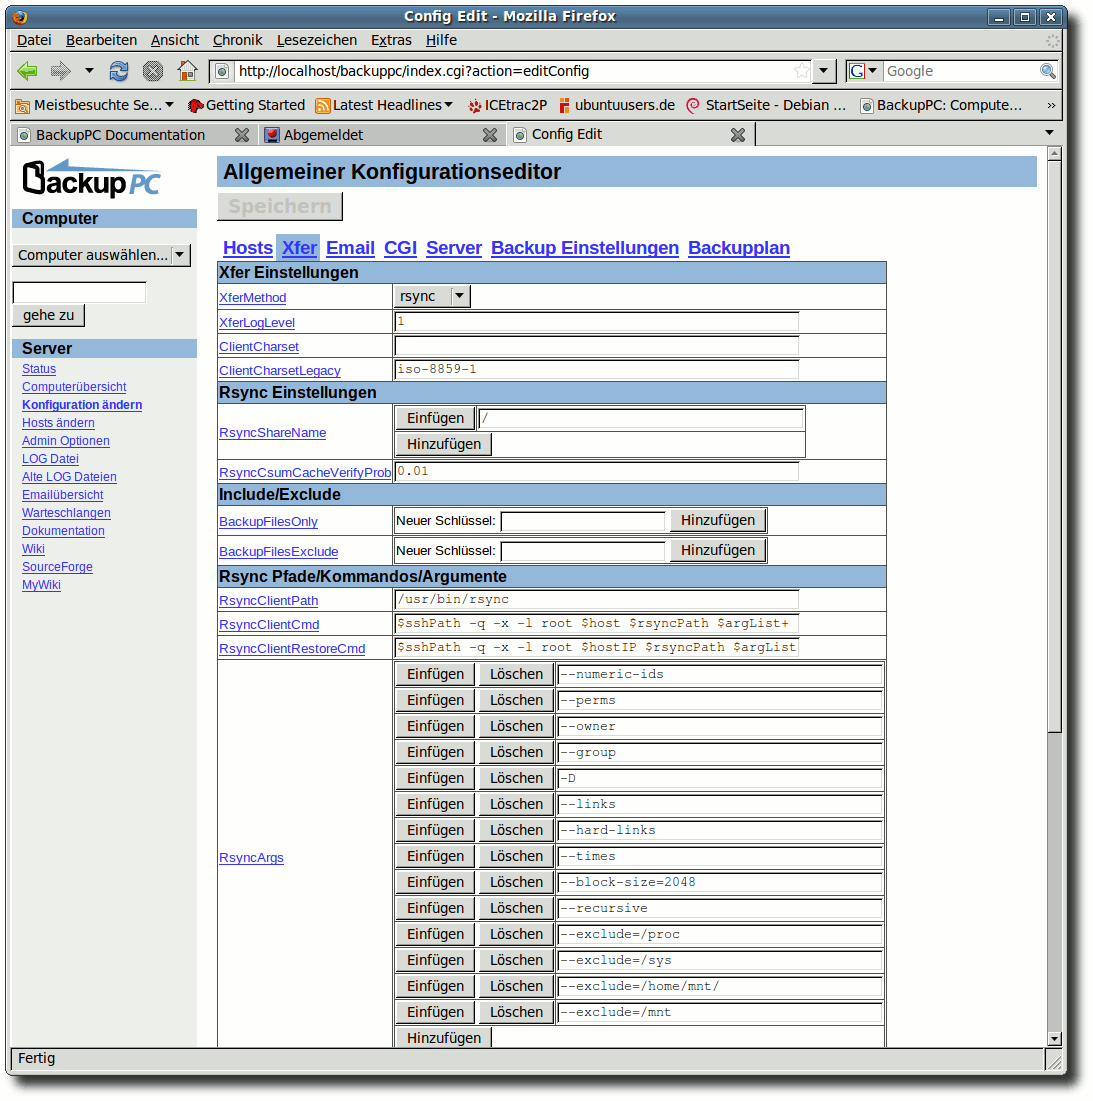Select the CGI config tab

400,248
